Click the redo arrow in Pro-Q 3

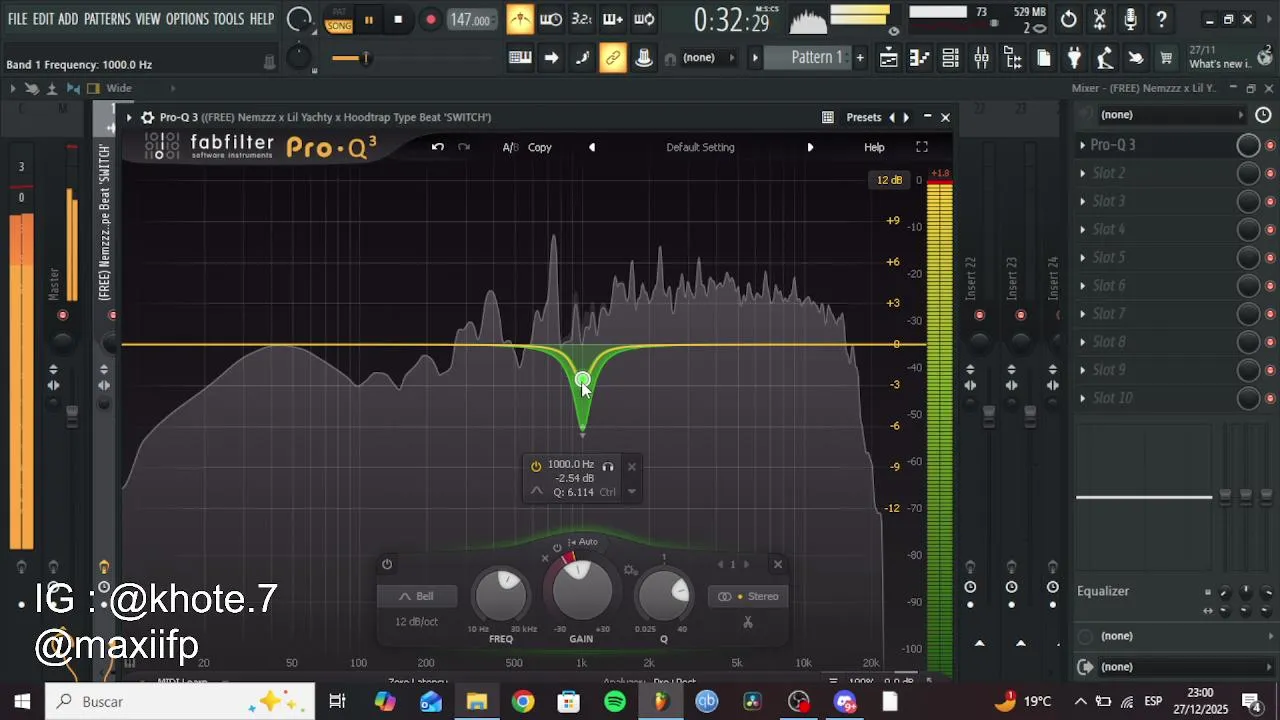464,147
